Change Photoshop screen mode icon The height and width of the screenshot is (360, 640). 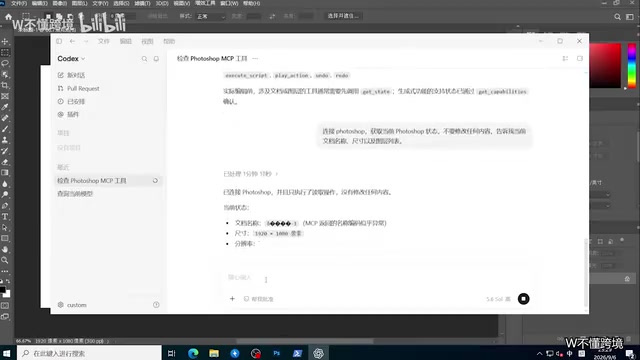coord(5,316)
